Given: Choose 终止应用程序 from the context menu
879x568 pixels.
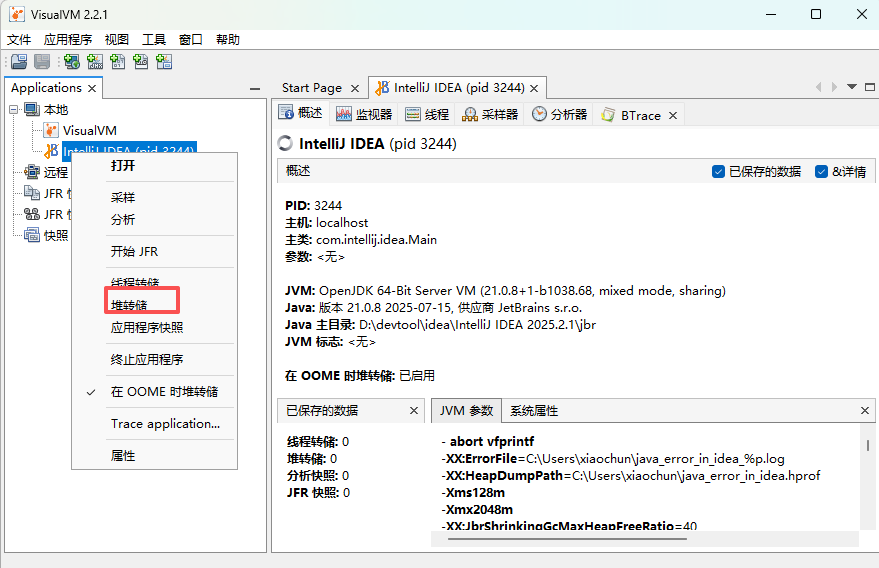Looking at the screenshot, I should 154,359.
